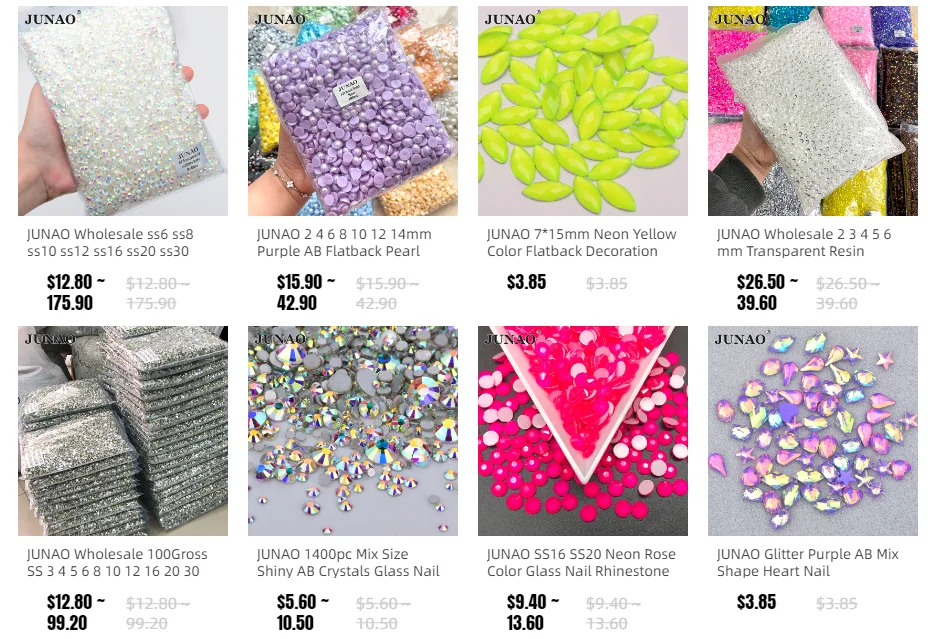The height and width of the screenshot is (639, 944).
Task: Open the Transparent Resin rhinestone bag image
Action: click(x=813, y=111)
